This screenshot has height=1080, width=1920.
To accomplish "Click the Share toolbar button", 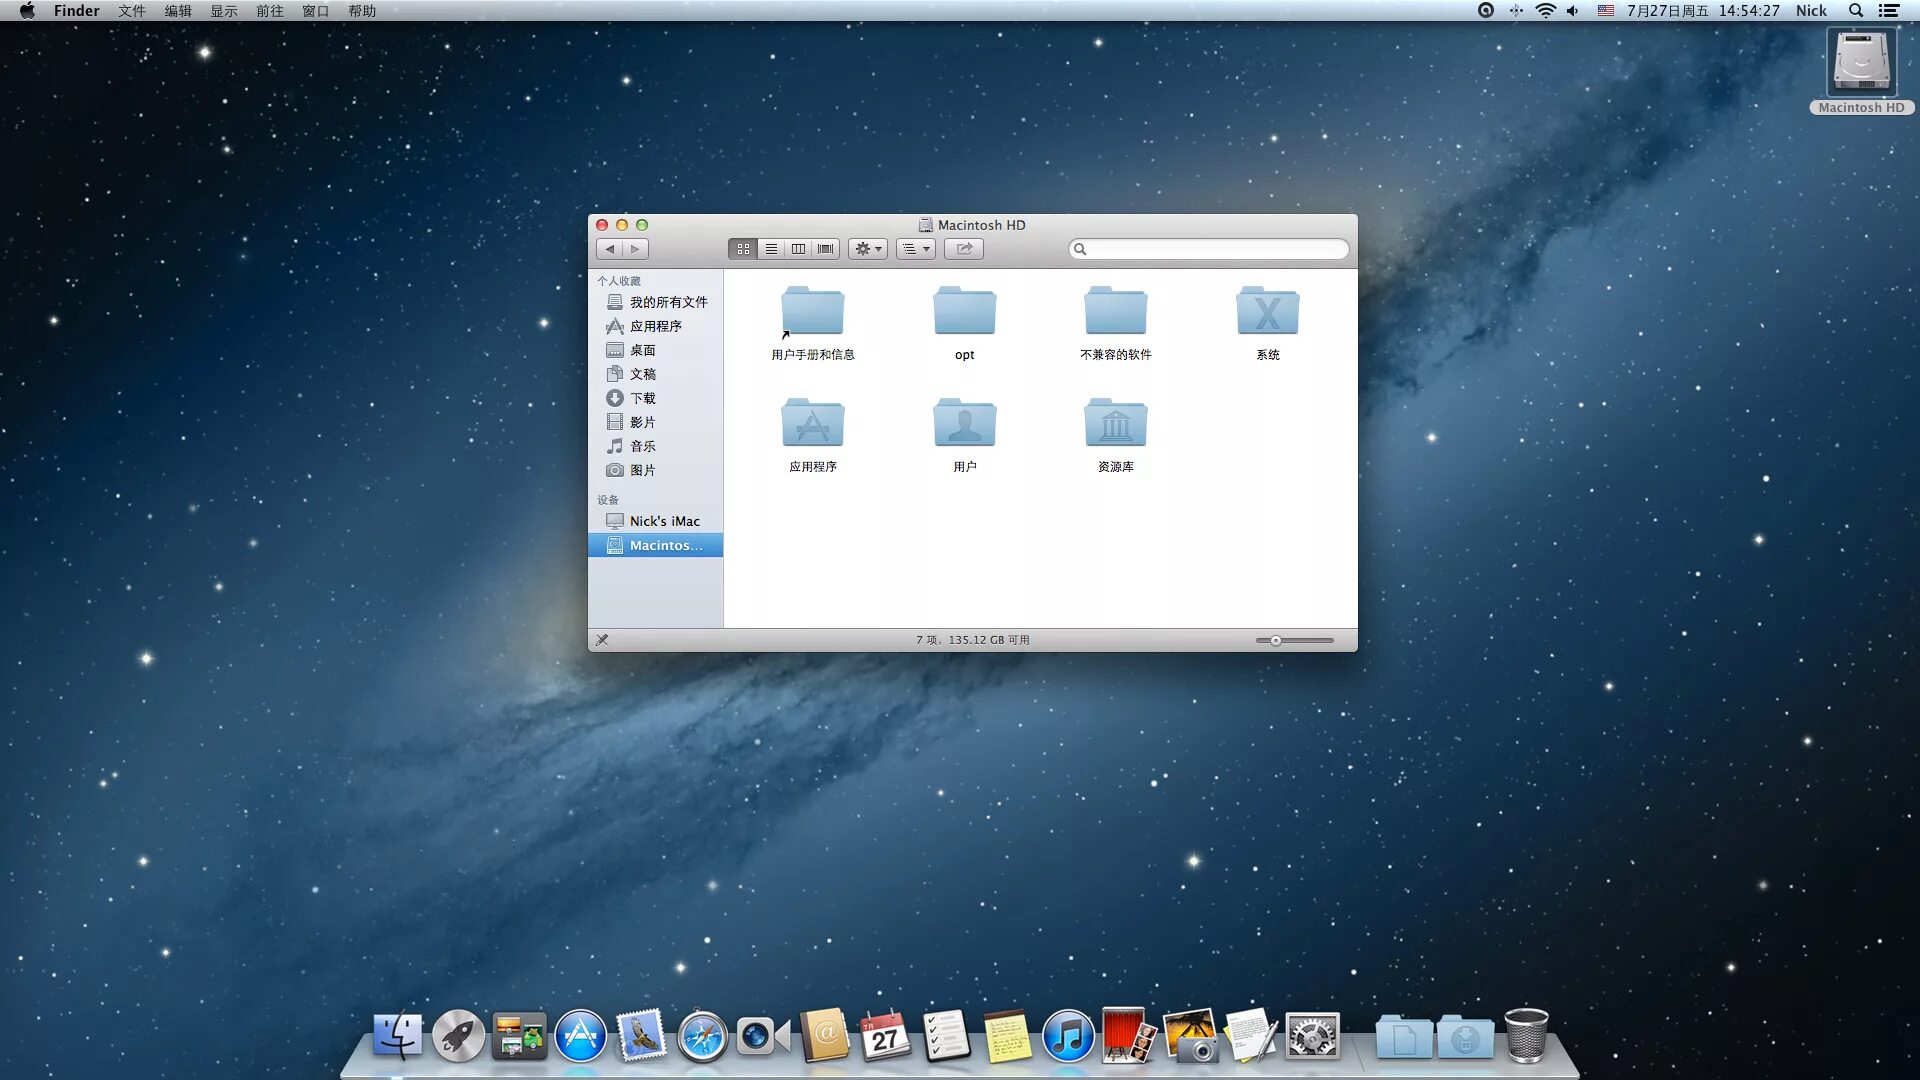I will 964,249.
